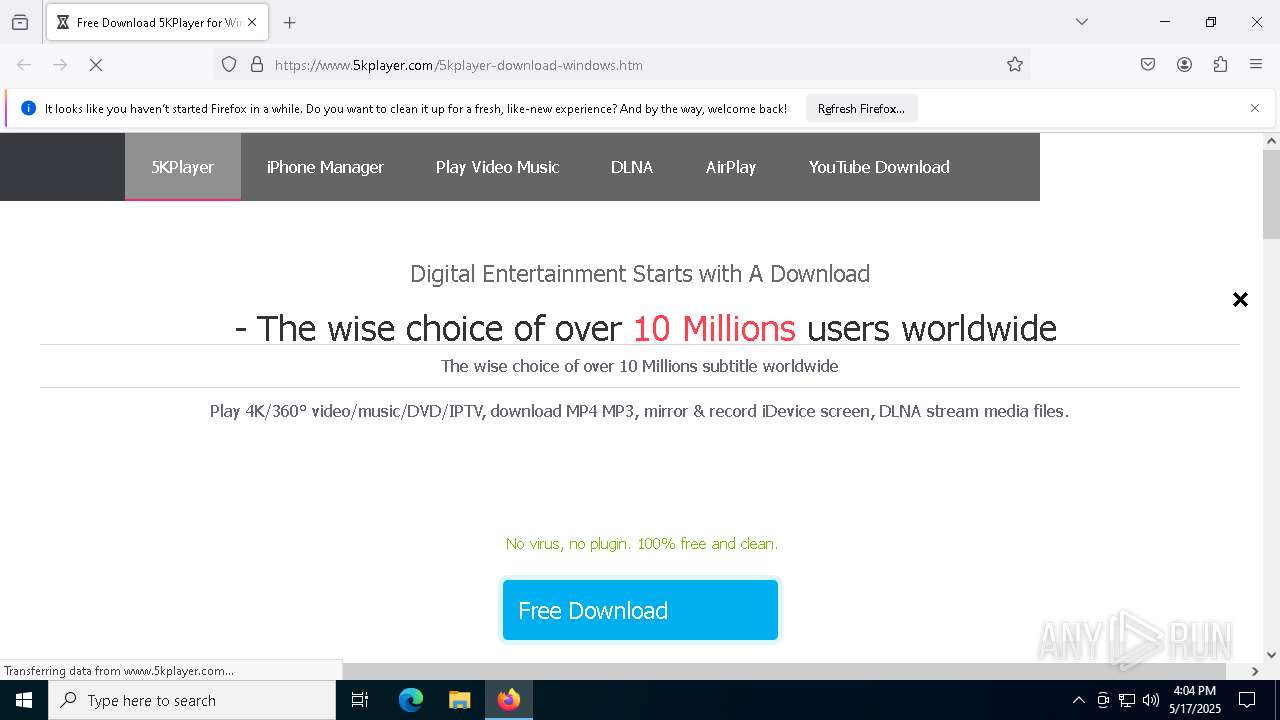The width and height of the screenshot is (1280, 720).
Task: Click the '10 Millions' red text
Action: click(x=714, y=328)
